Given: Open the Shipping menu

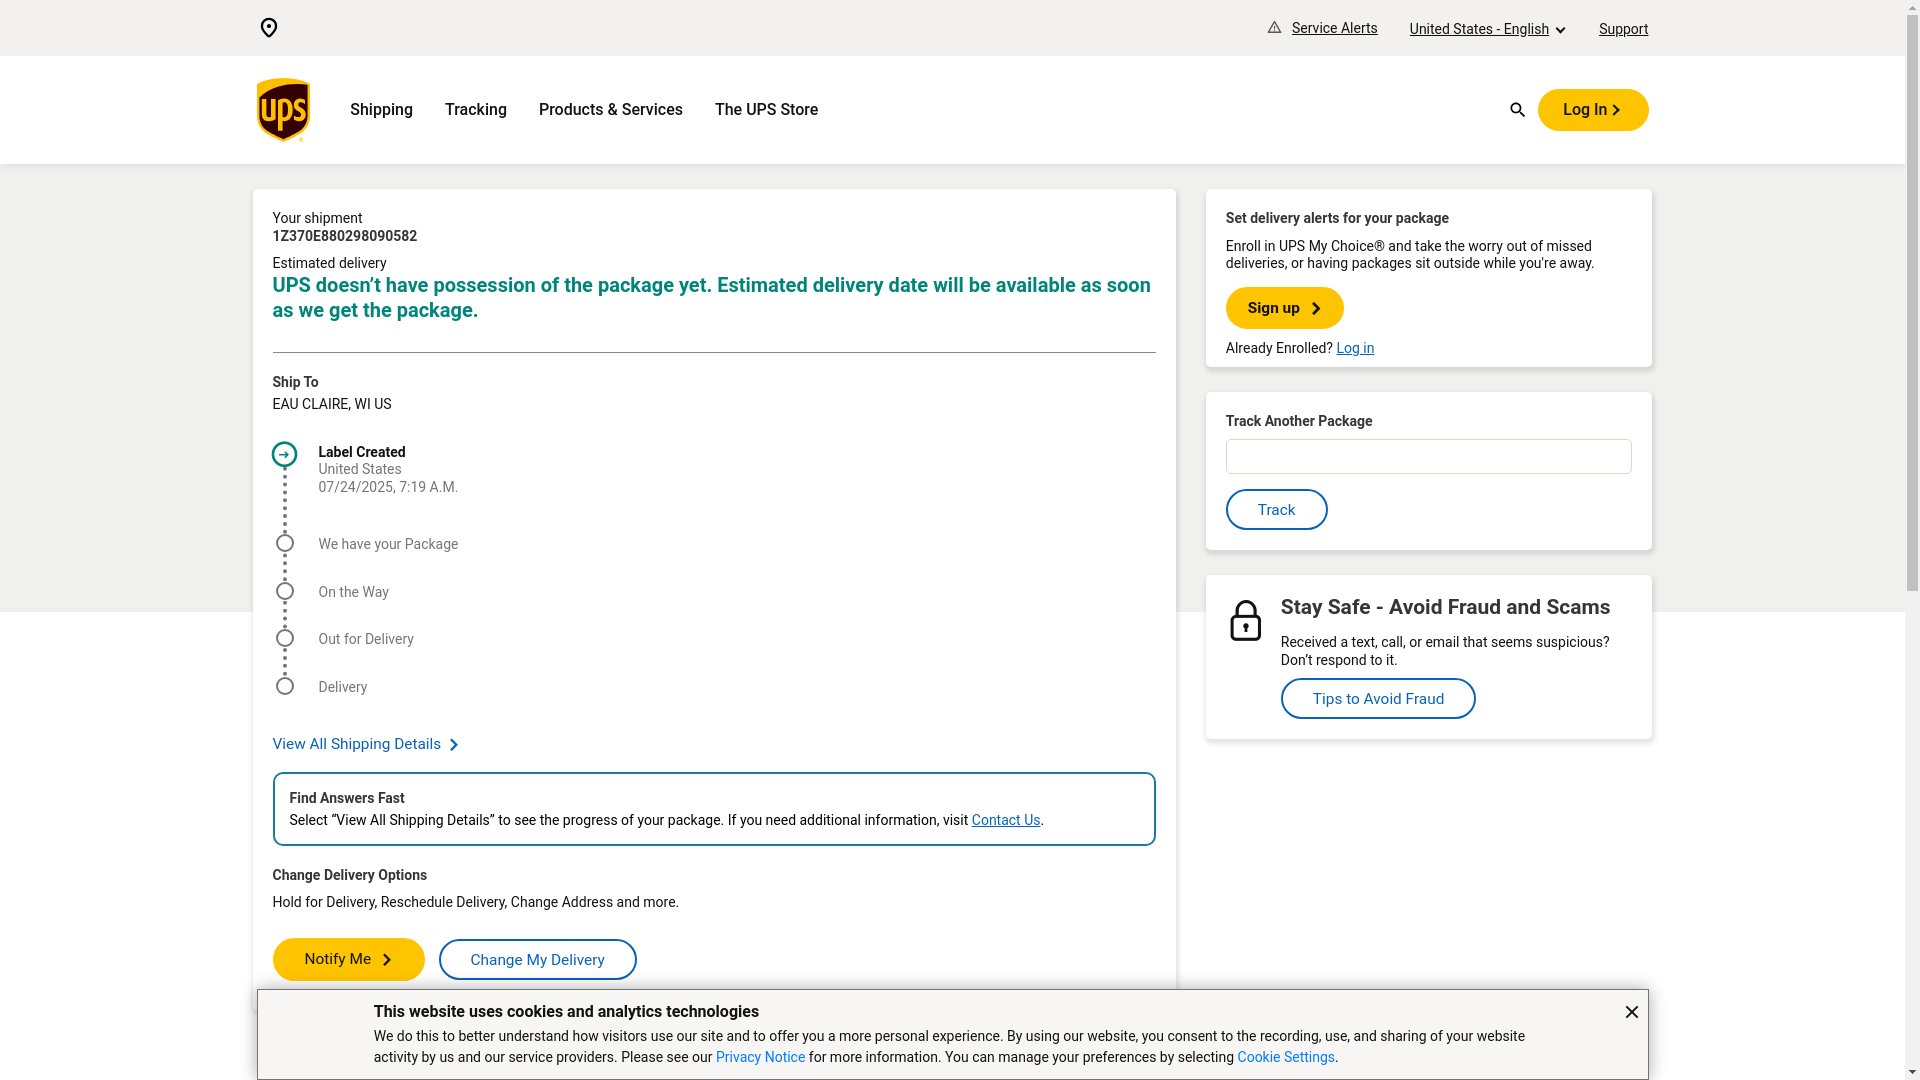Looking at the screenshot, I should (381, 110).
